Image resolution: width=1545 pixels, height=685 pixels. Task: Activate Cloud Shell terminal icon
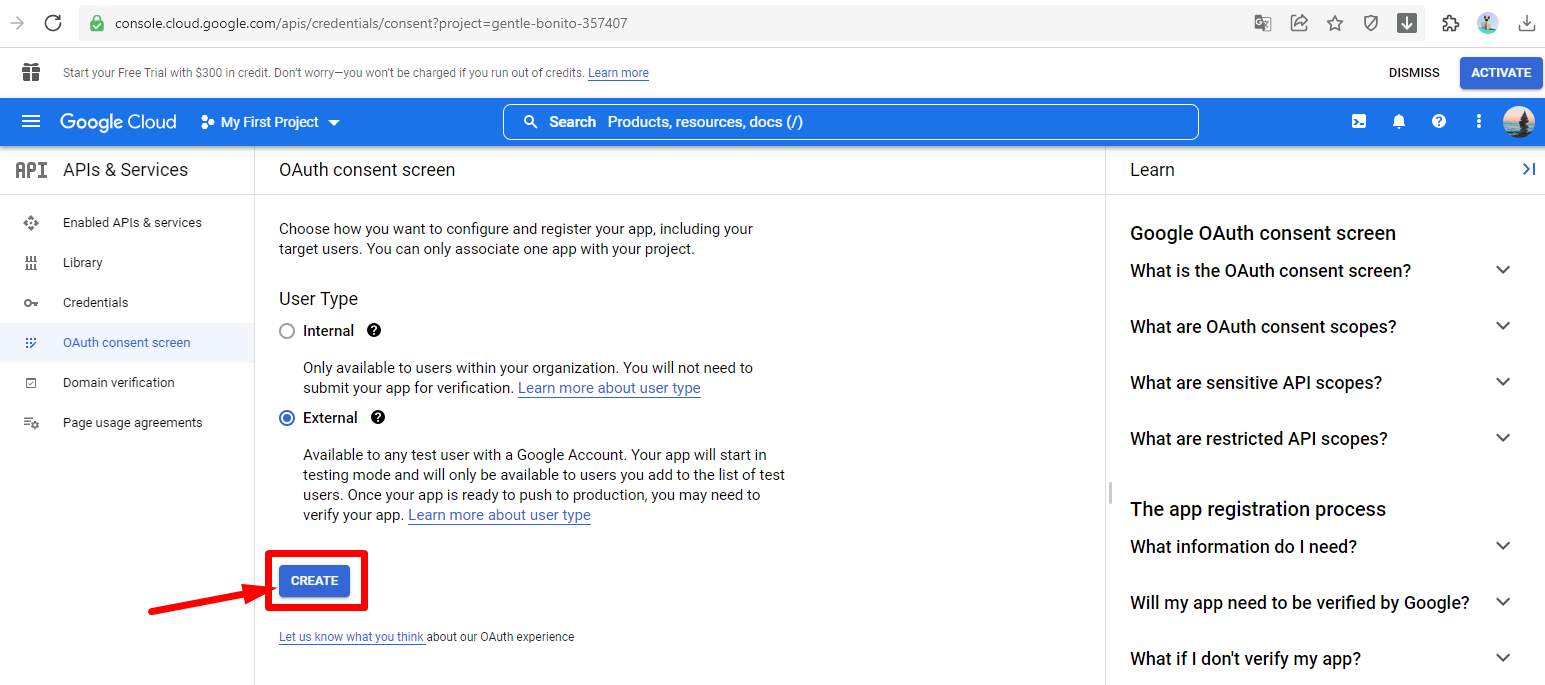(1359, 122)
